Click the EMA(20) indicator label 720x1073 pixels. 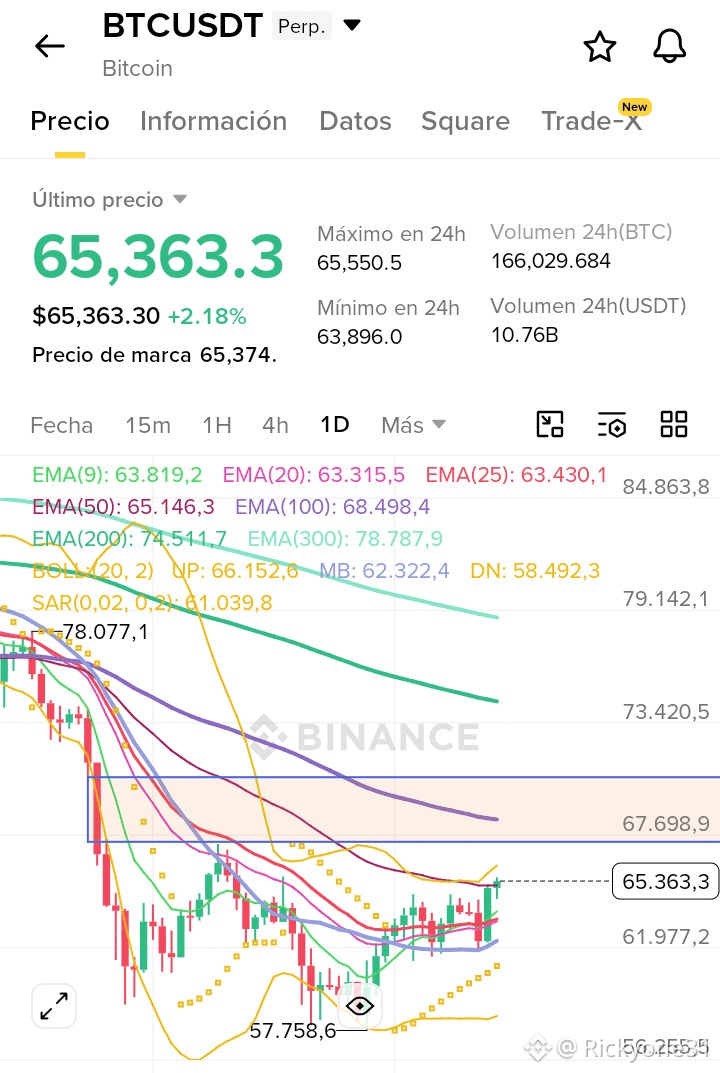313,475
